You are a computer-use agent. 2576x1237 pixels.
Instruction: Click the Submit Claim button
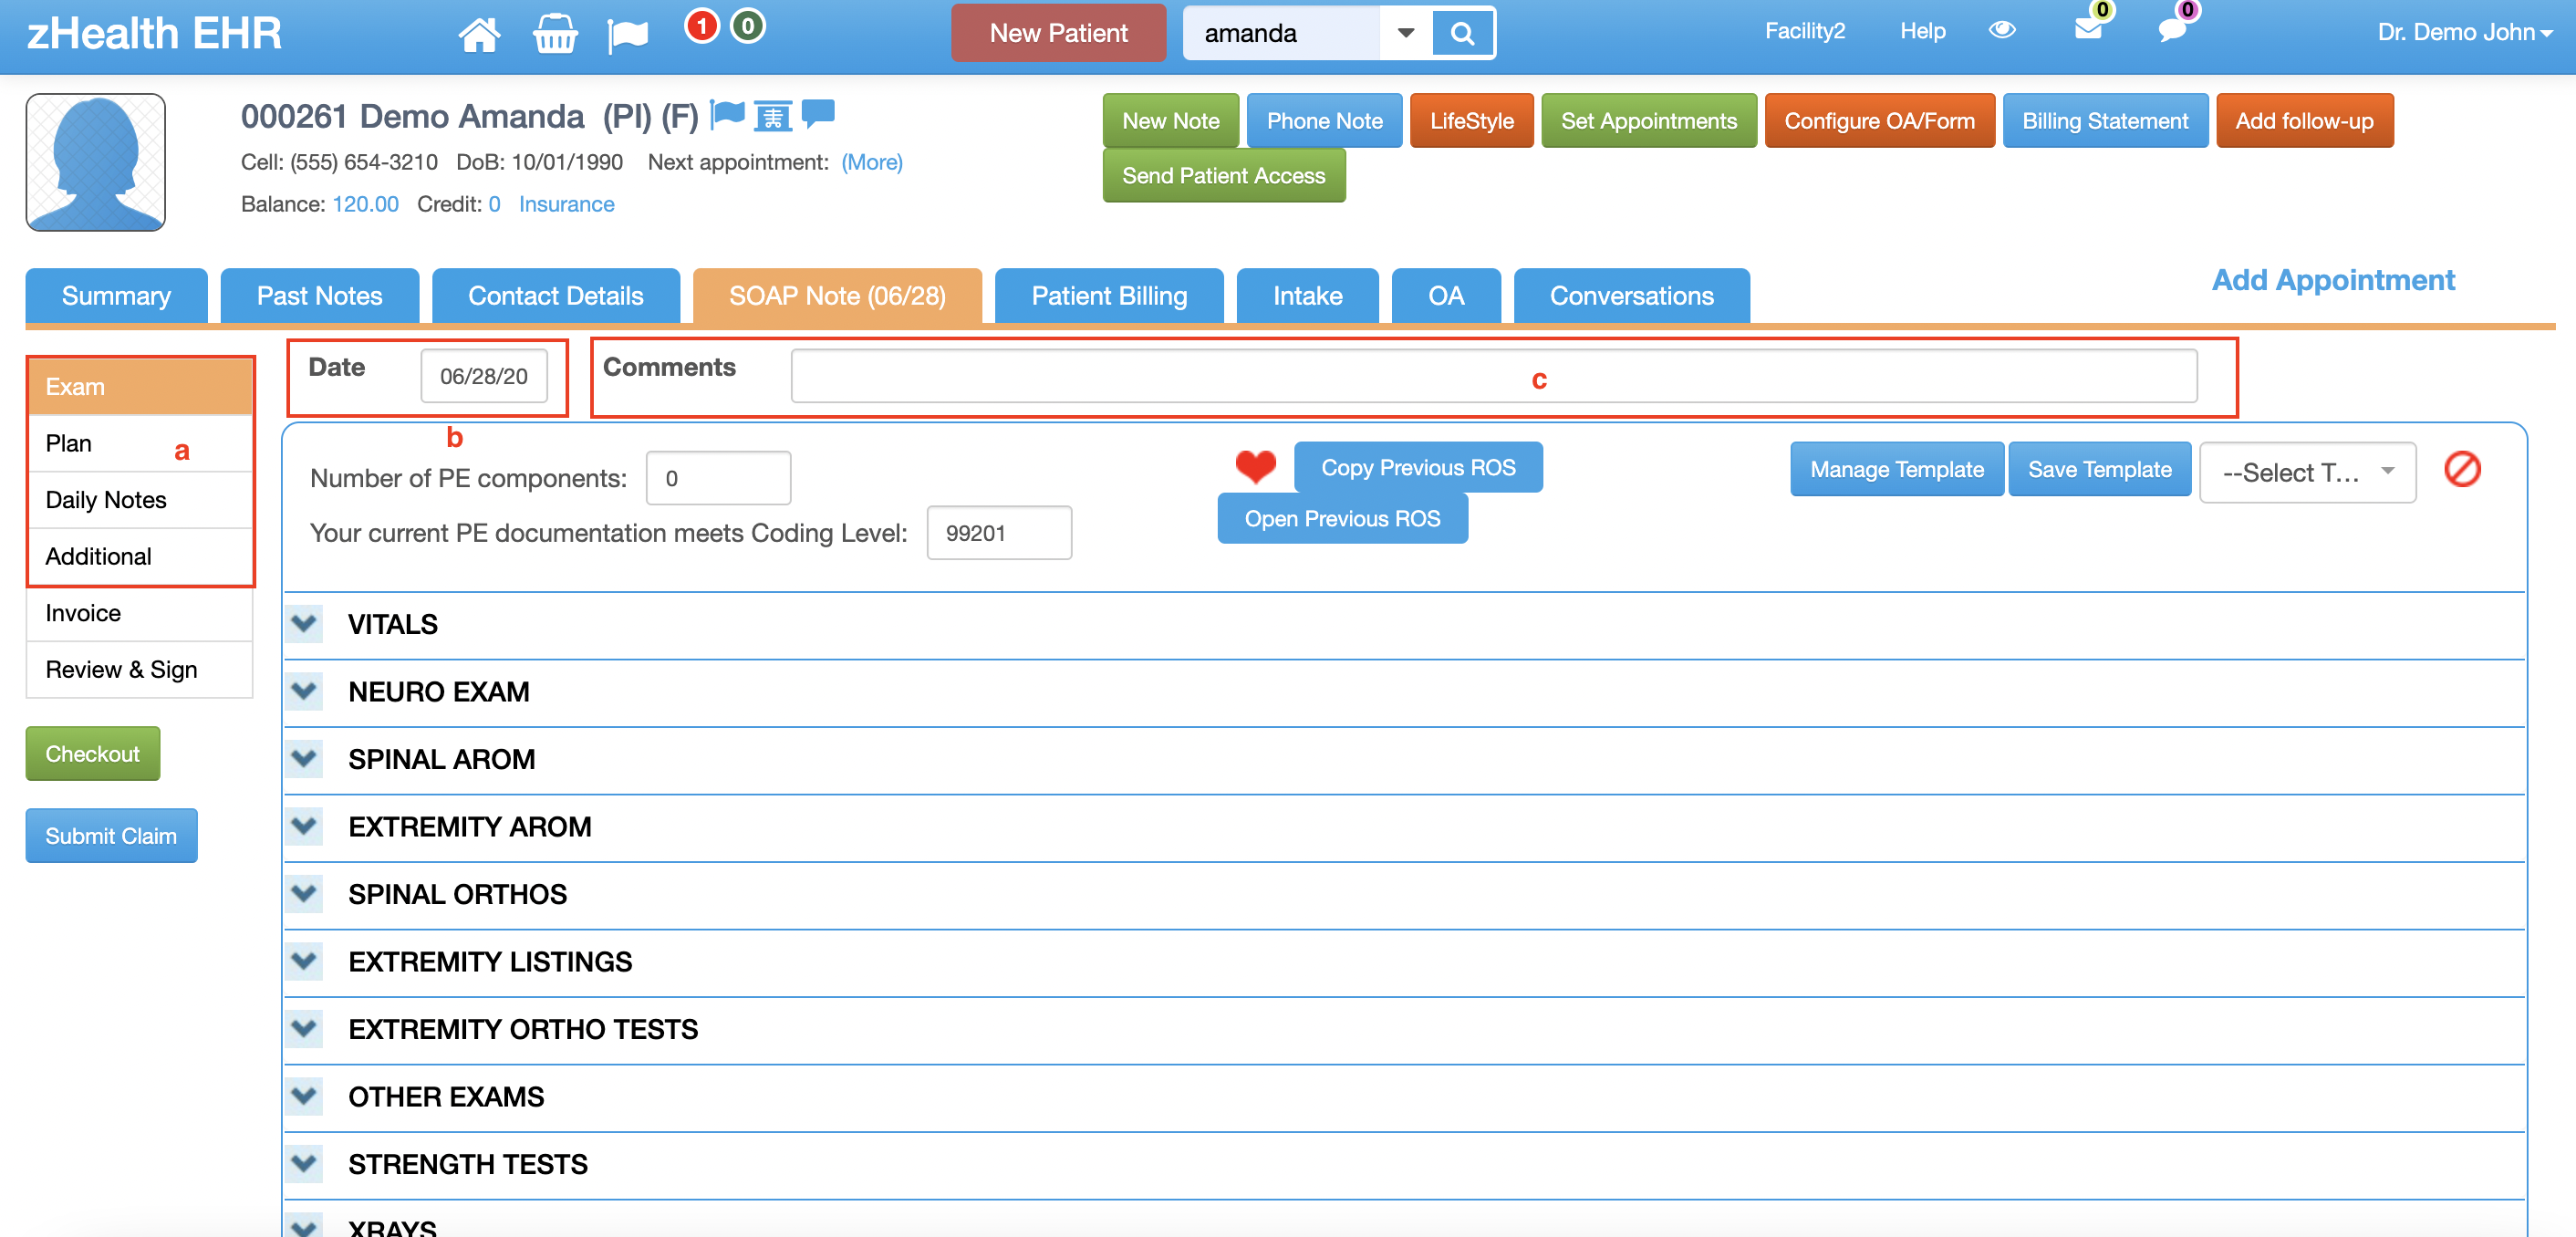pyautogui.click(x=111, y=835)
